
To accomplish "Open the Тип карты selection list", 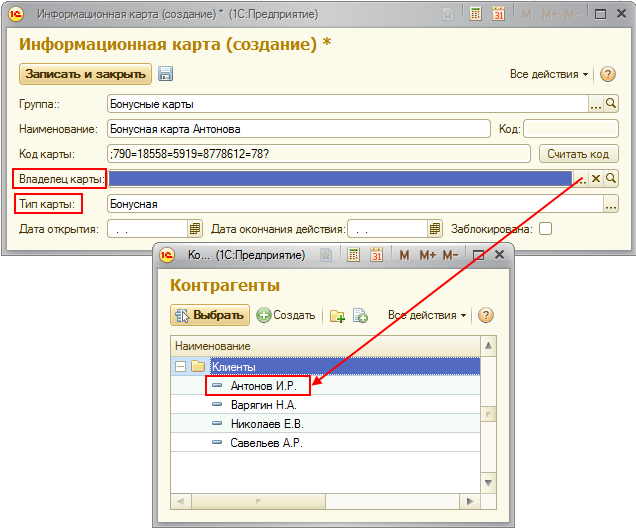I will (x=610, y=204).
